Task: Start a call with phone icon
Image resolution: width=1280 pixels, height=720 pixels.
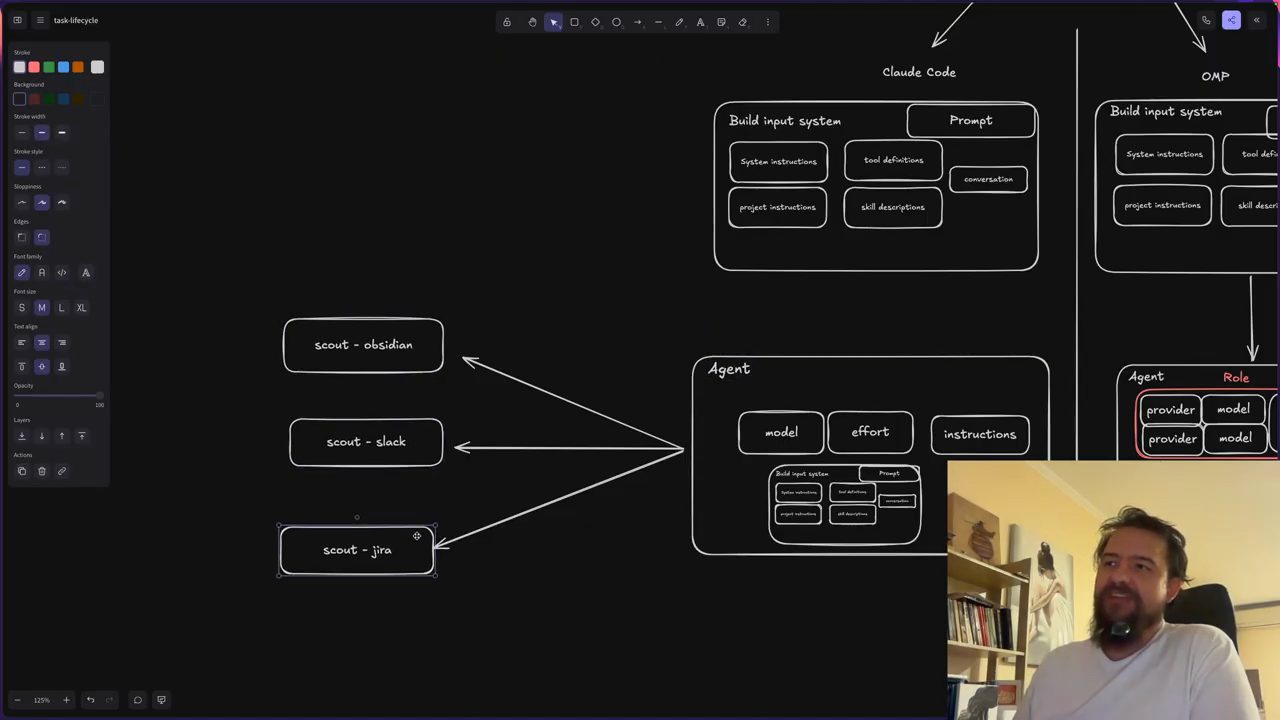Action: (1206, 20)
